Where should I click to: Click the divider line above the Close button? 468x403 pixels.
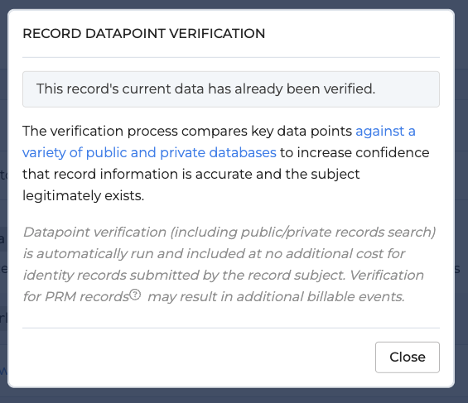(231, 328)
